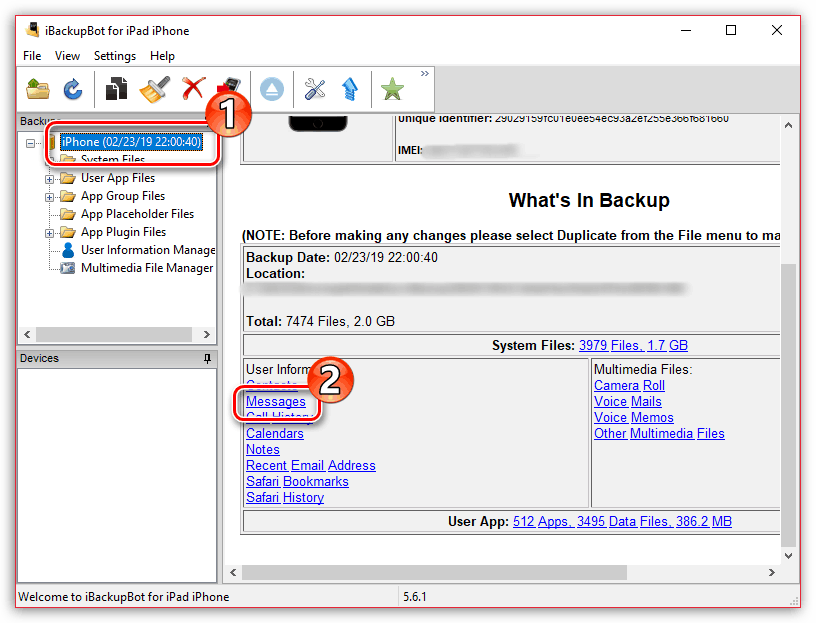816x623 pixels.
Task: Open the Messages link
Action: pos(276,402)
